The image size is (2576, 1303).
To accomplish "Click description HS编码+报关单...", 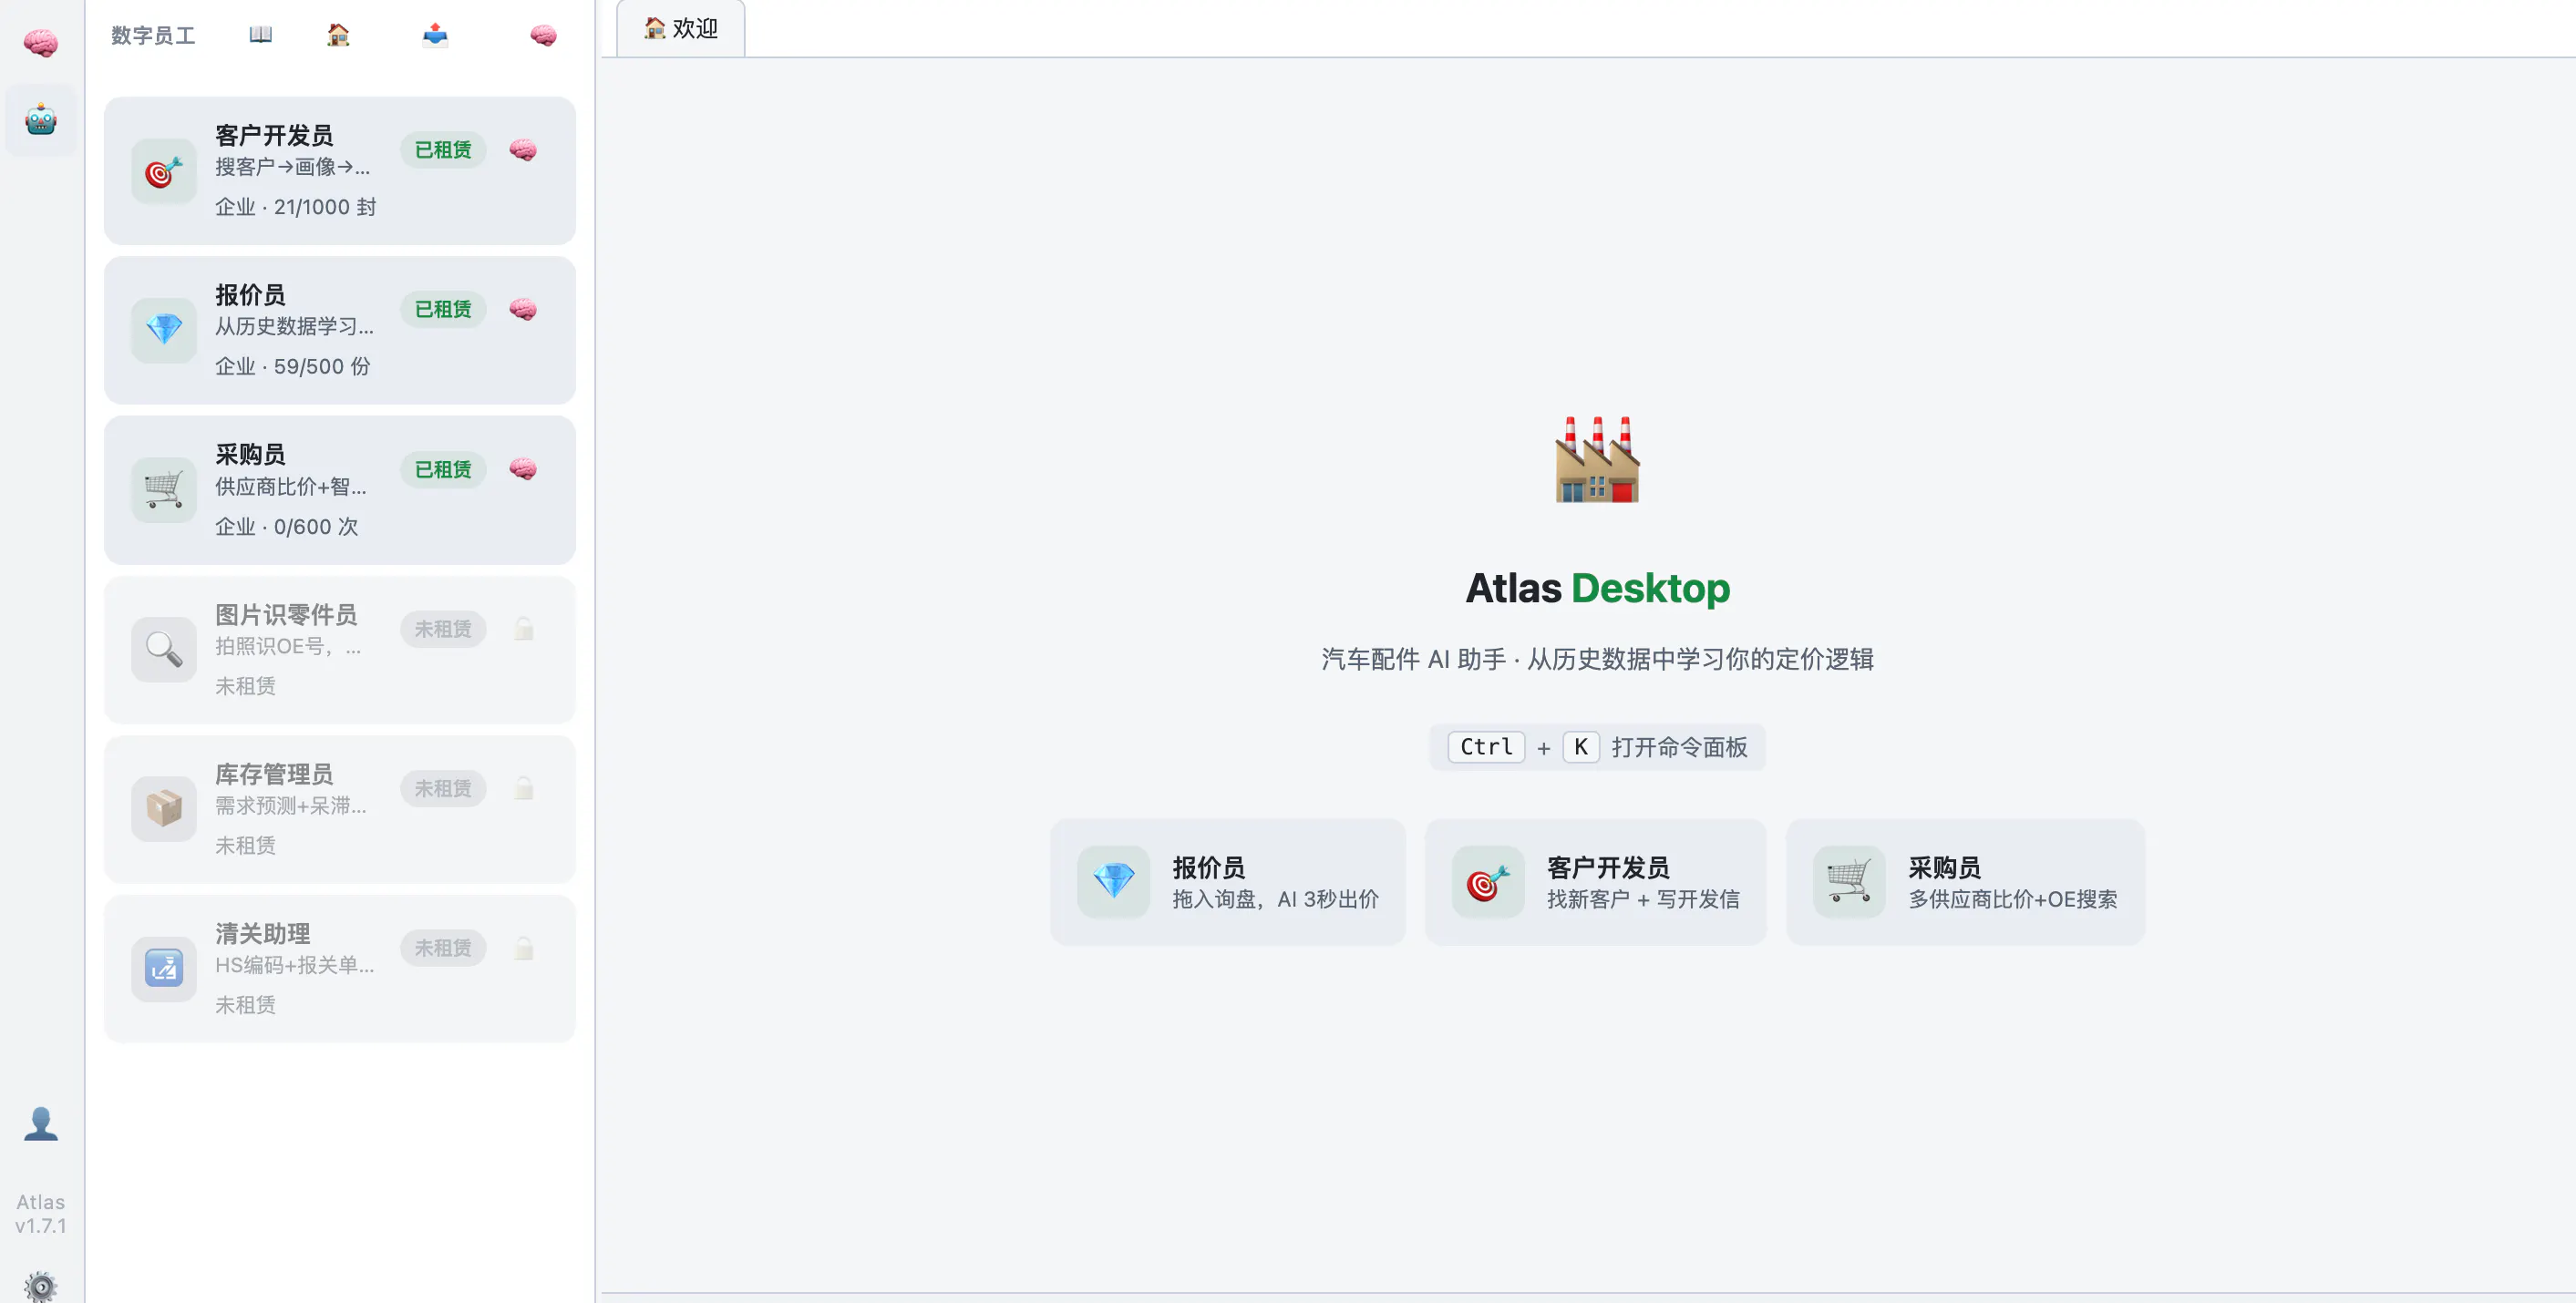I will pyautogui.click(x=295, y=965).
